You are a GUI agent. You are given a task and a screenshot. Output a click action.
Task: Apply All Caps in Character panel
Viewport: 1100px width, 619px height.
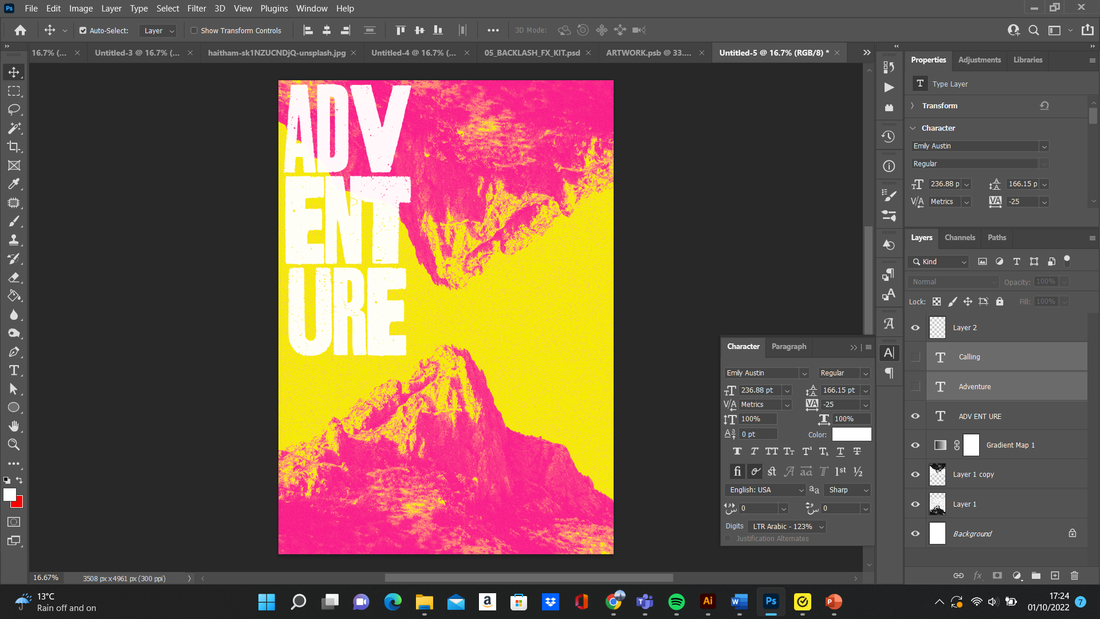(x=772, y=451)
